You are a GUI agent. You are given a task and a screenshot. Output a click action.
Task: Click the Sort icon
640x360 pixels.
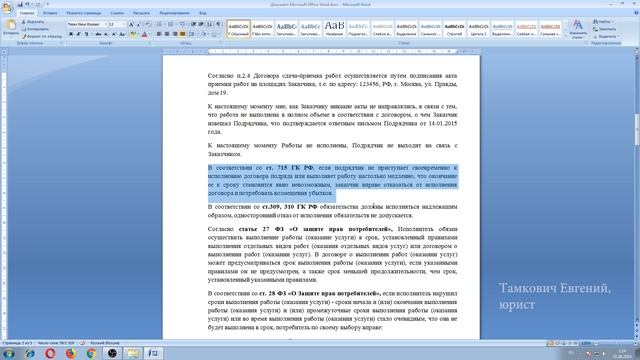[x=210, y=24]
